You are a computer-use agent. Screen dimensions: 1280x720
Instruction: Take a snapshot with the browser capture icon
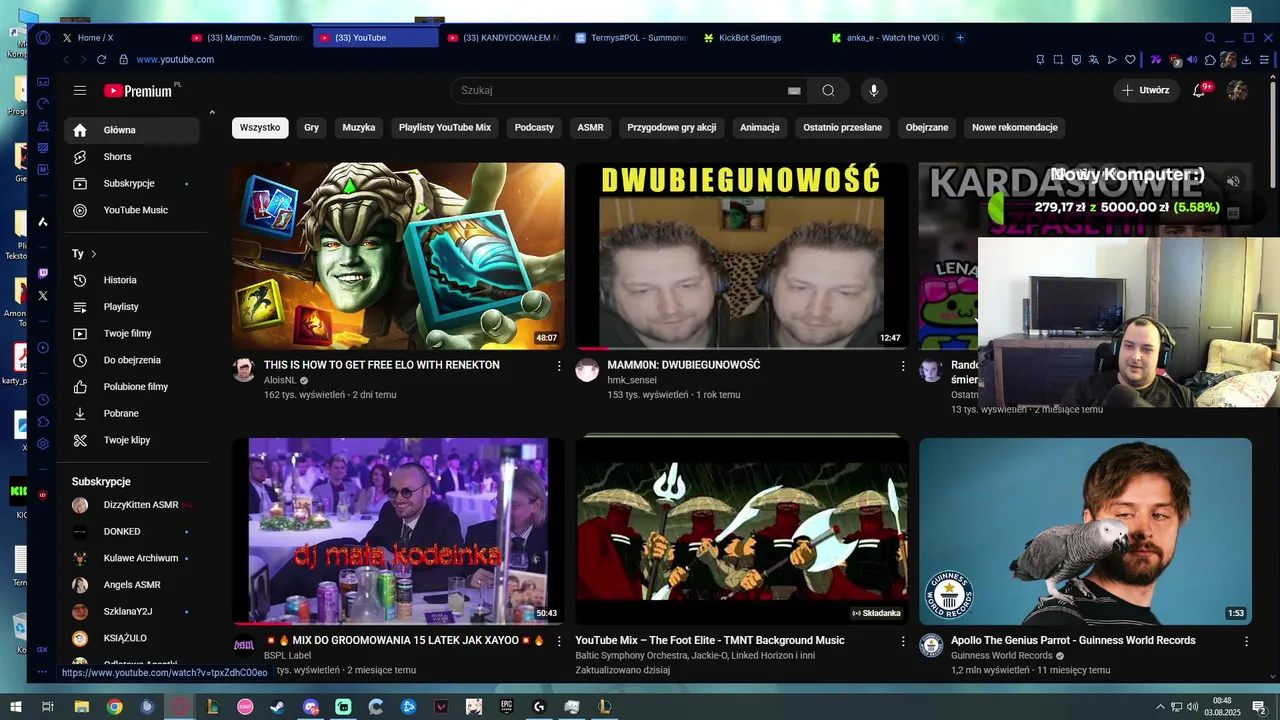tap(1058, 60)
